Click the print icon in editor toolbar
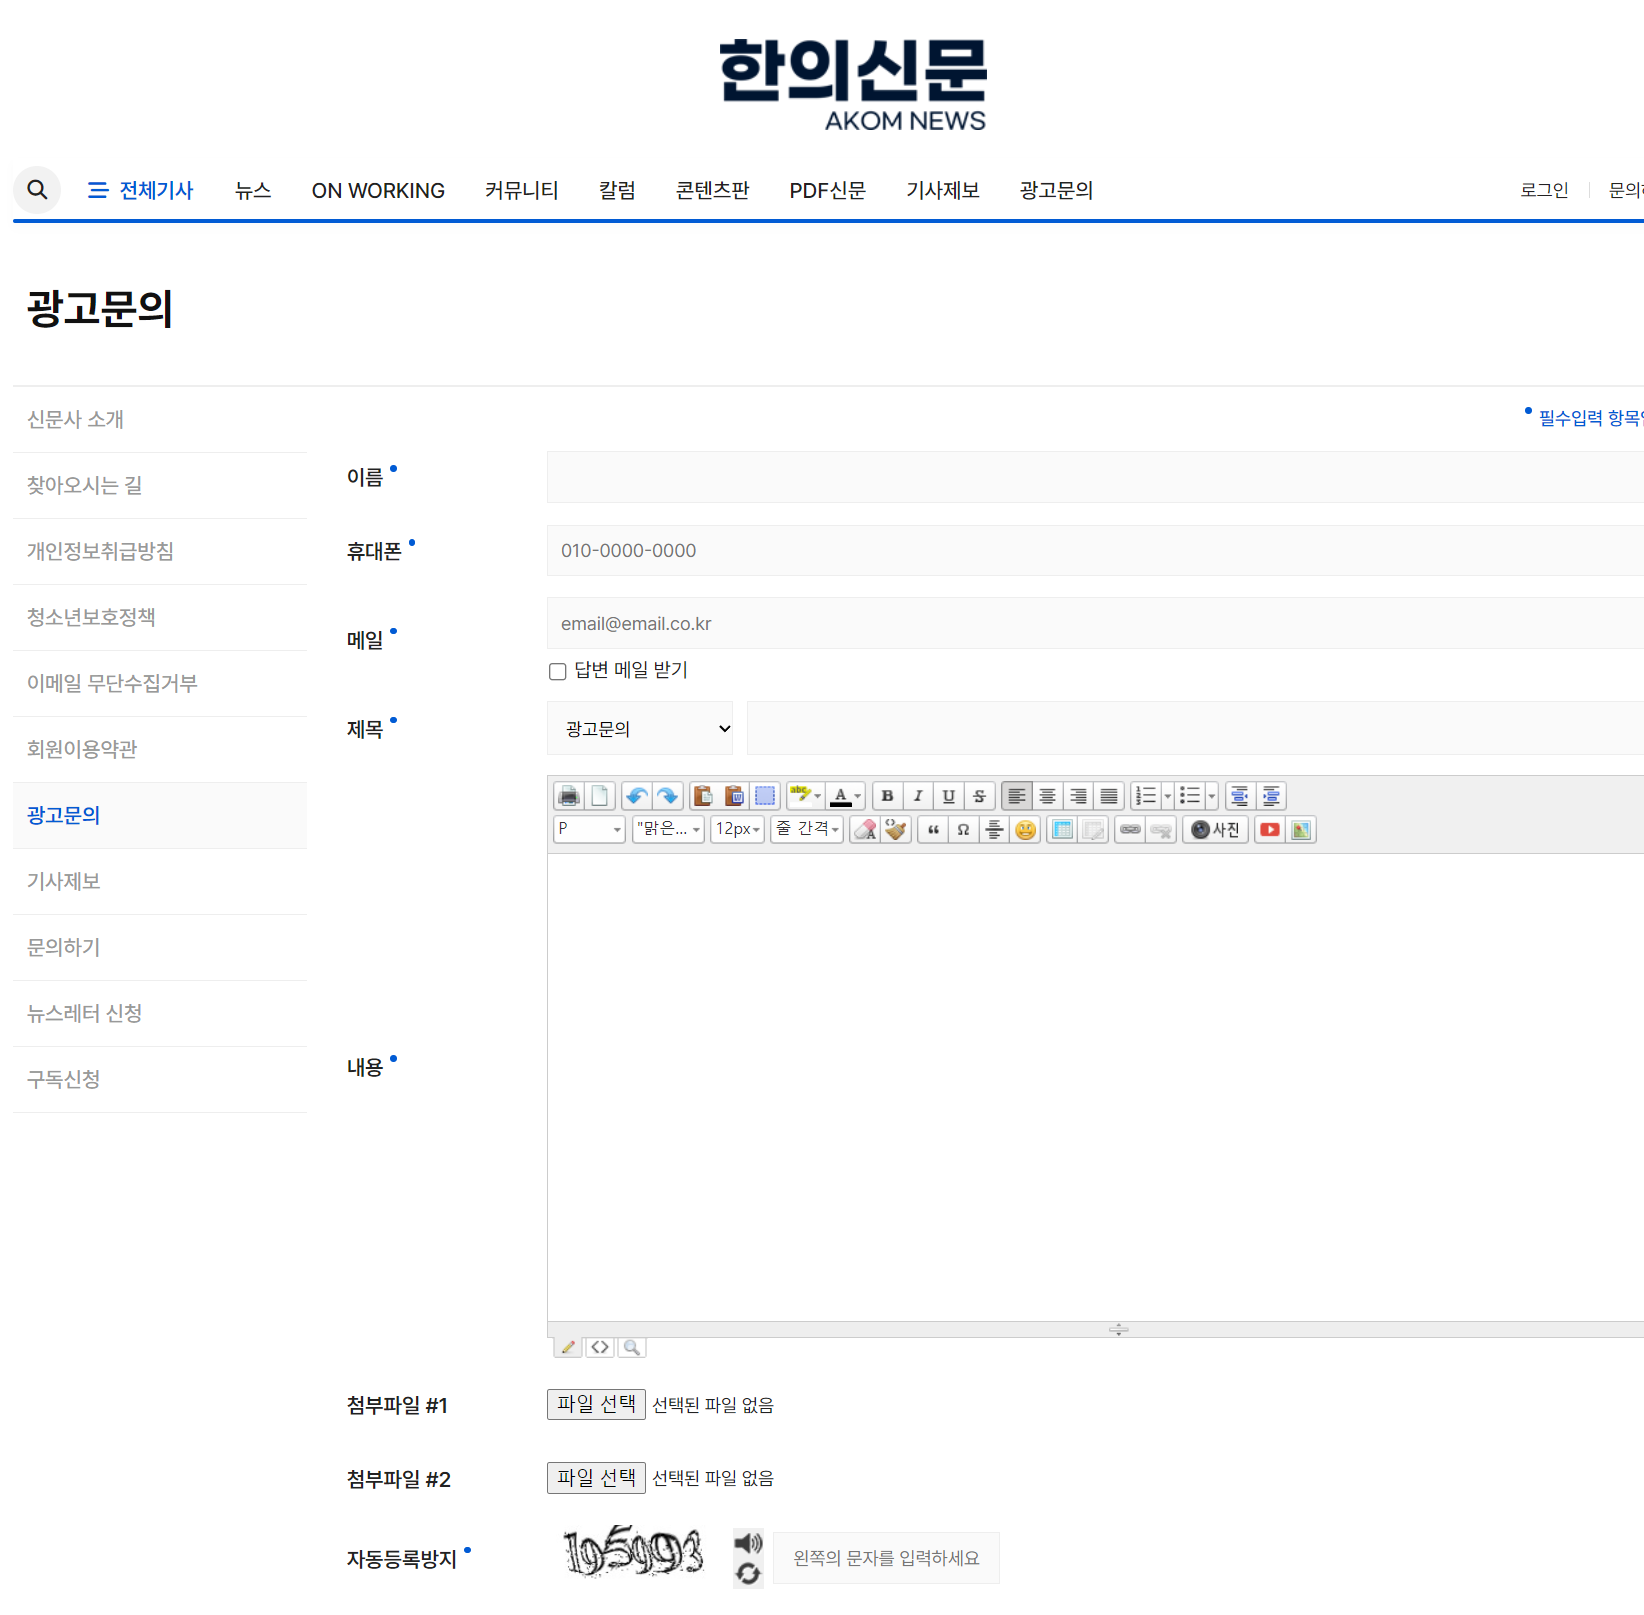Viewport: 1644px width, 1615px height. point(569,796)
